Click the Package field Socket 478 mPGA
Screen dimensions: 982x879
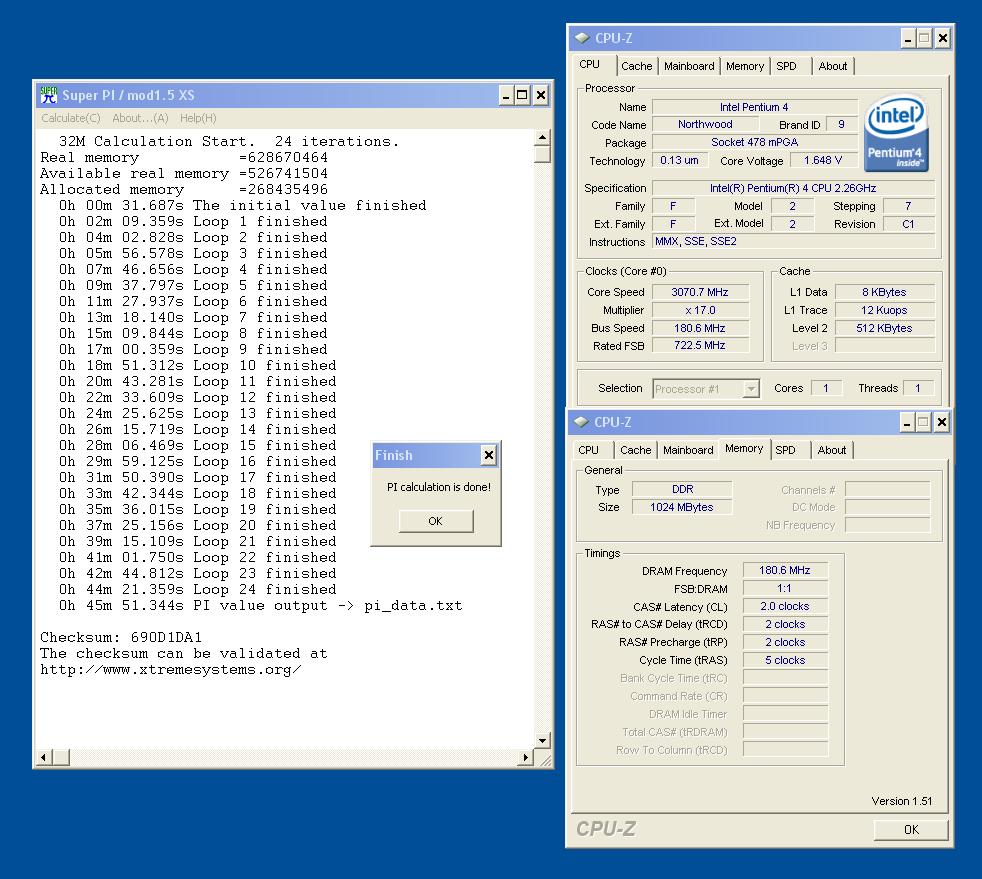pyautogui.click(x=755, y=142)
